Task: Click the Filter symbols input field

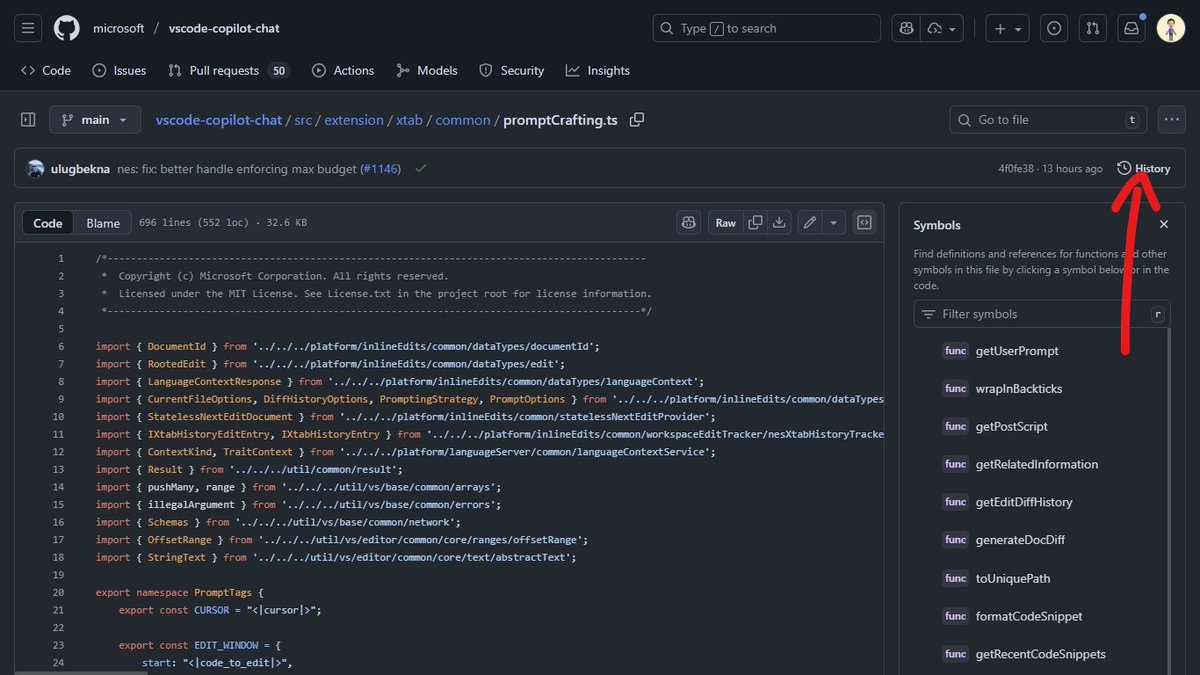Action: tap(1041, 314)
